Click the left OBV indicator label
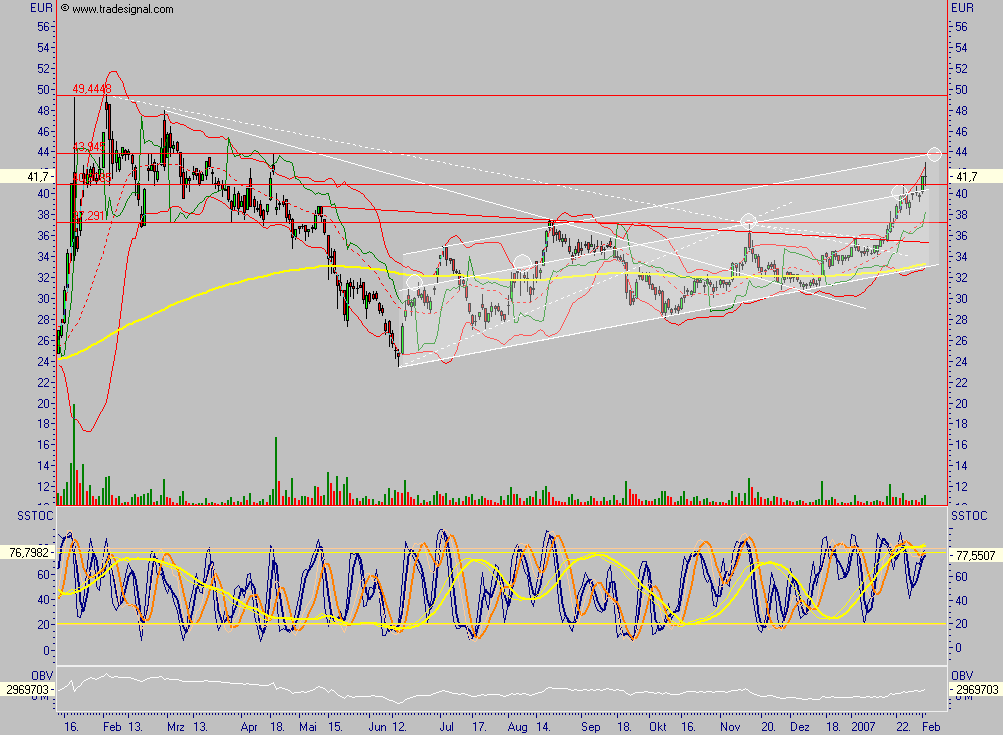The height and width of the screenshot is (735, 1003). [x=42, y=676]
